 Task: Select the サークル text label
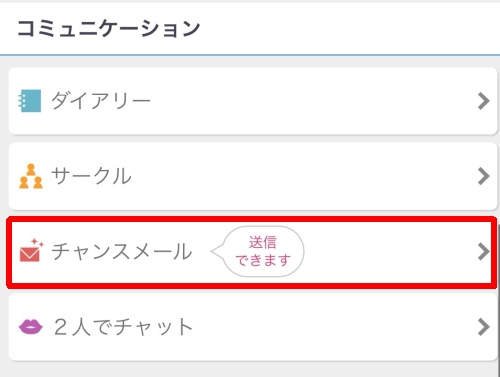pyautogui.click(x=91, y=176)
